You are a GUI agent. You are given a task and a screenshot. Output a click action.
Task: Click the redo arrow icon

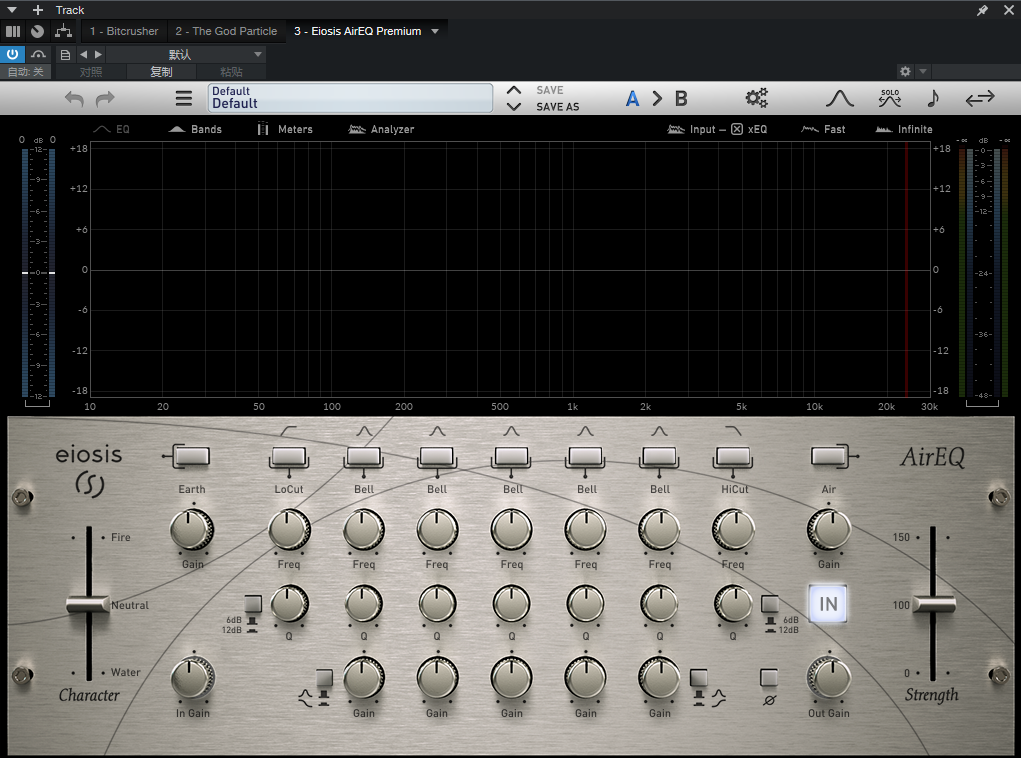(105, 99)
